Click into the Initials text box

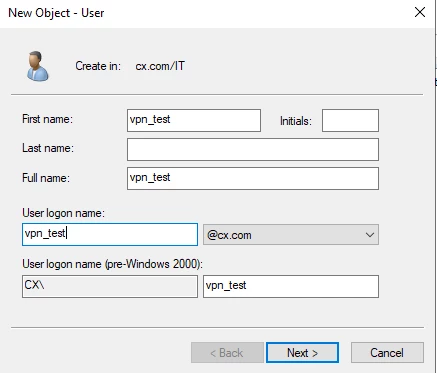(350, 120)
